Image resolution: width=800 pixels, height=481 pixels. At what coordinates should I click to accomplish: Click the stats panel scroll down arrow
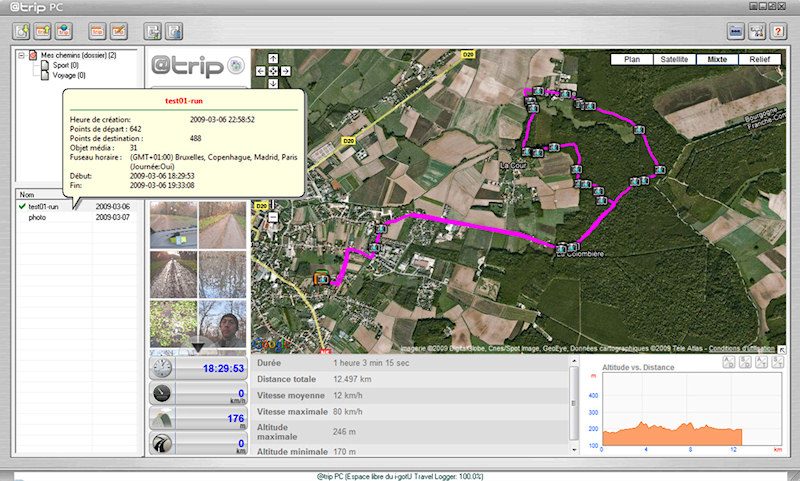pos(574,450)
